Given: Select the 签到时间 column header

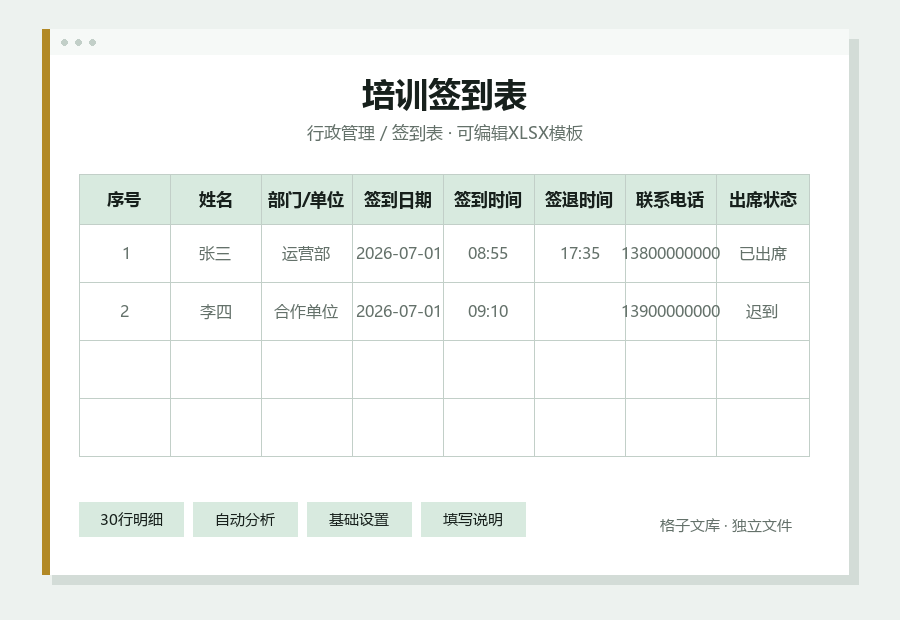Looking at the screenshot, I should [x=488, y=200].
